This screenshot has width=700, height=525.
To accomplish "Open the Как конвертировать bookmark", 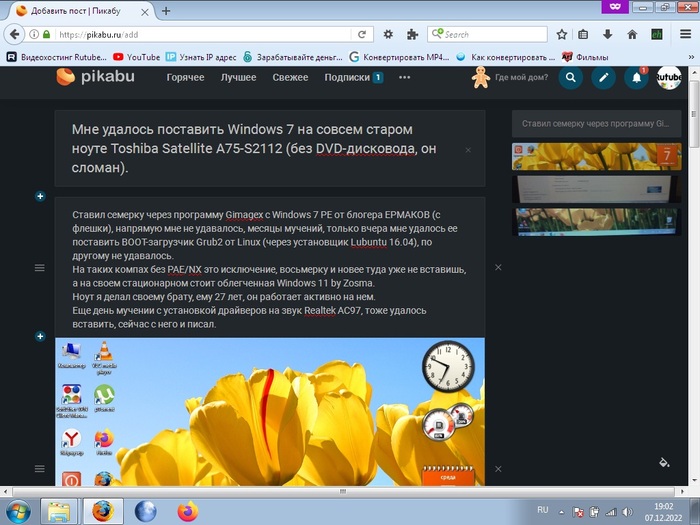I will click(x=505, y=57).
